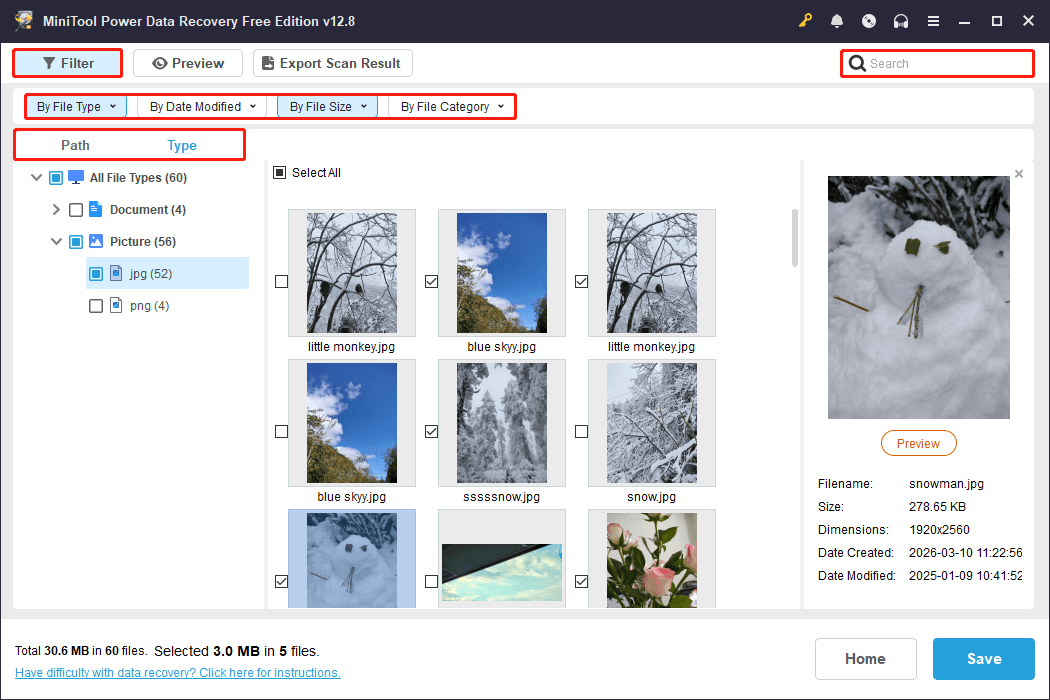Open the By File Type dropdown
The height and width of the screenshot is (700, 1050).
[x=76, y=106]
